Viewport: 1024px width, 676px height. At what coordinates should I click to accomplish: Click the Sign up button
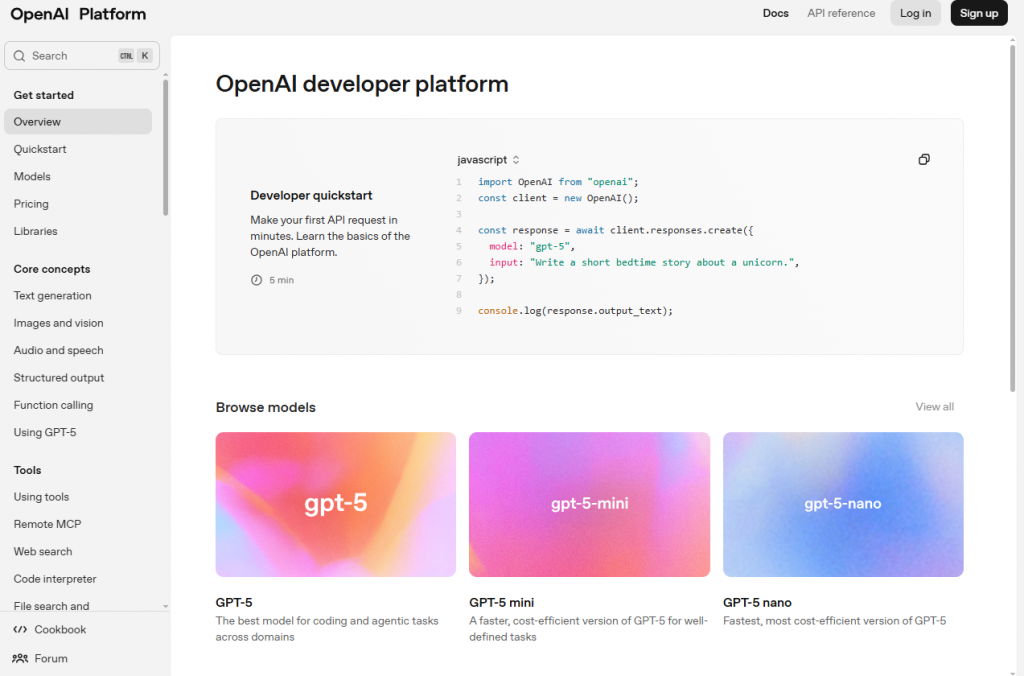pos(978,13)
